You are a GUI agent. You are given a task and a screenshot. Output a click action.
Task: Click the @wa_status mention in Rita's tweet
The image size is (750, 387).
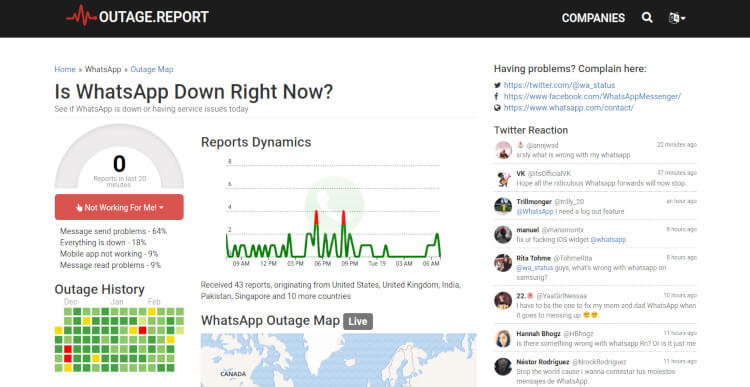[x=535, y=268]
